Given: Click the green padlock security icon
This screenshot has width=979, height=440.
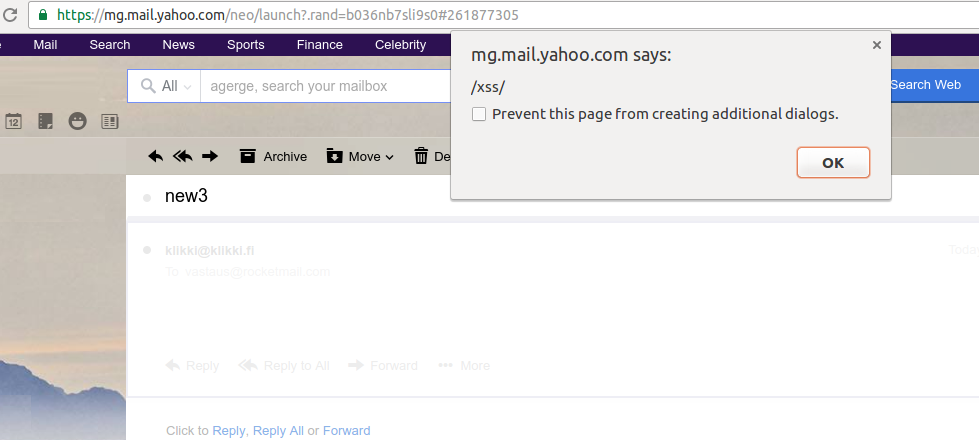Looking at the screenshot, I should click(x=43, y=14).
